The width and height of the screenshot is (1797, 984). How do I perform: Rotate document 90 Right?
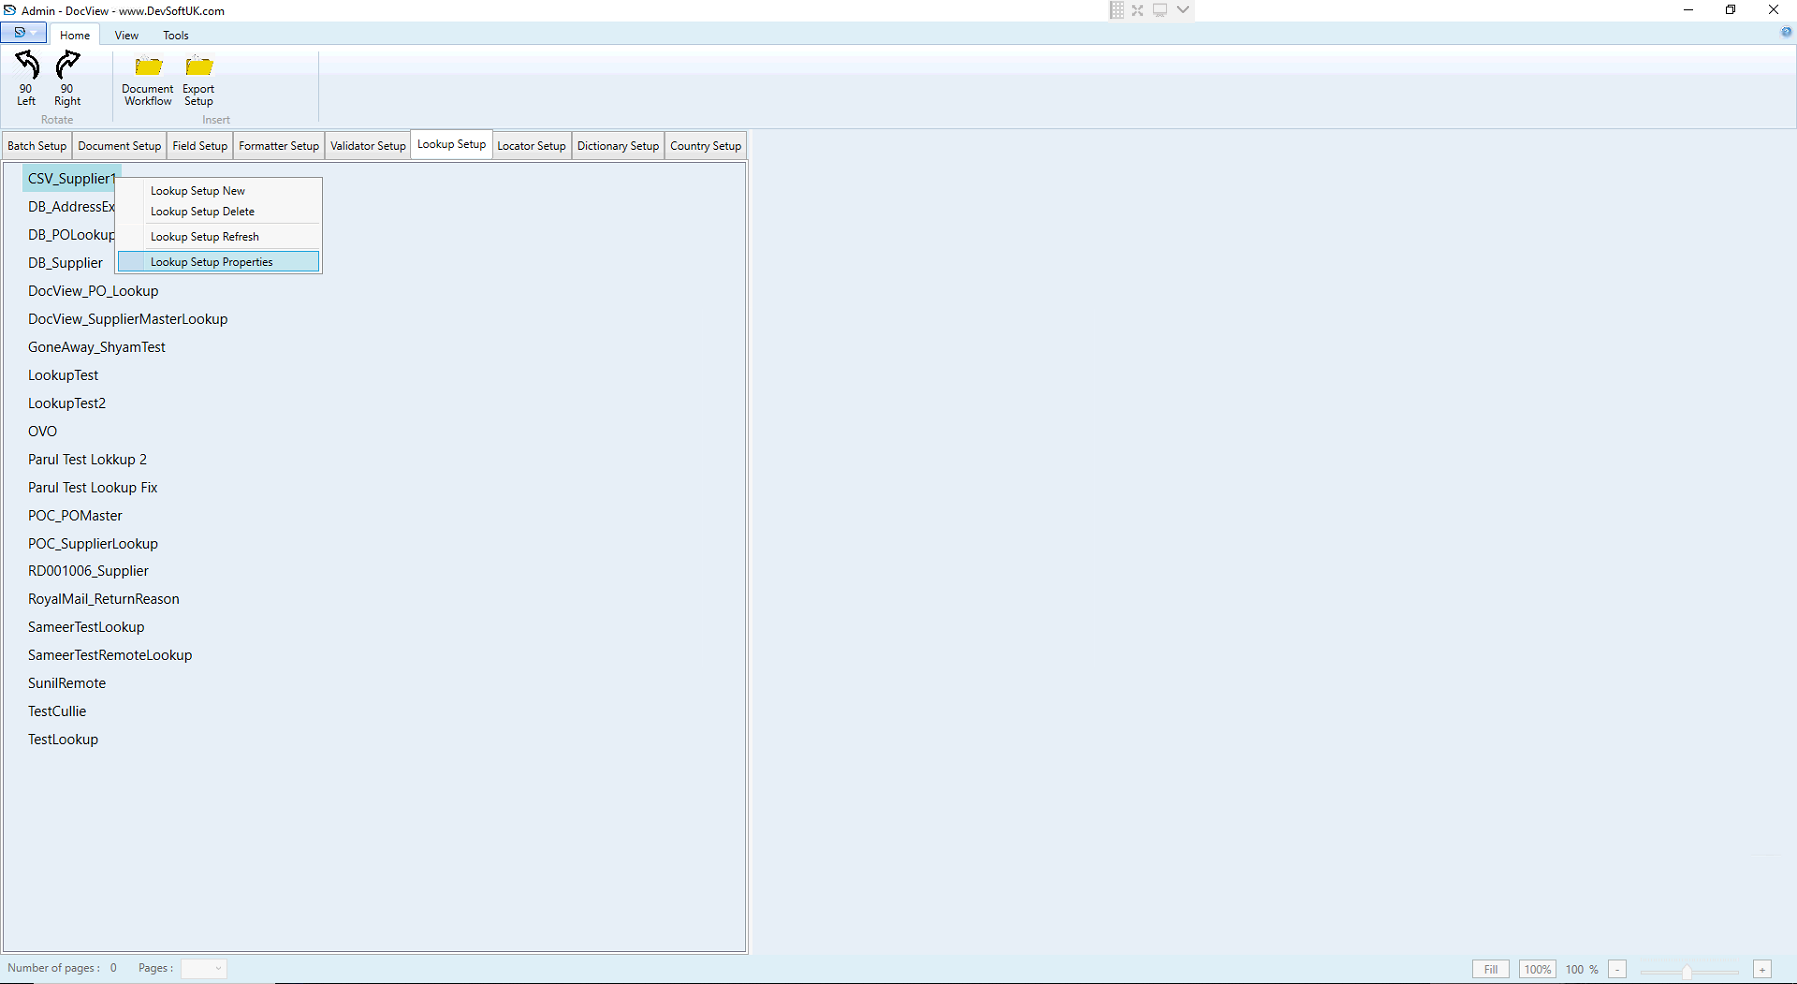point(67,80)
